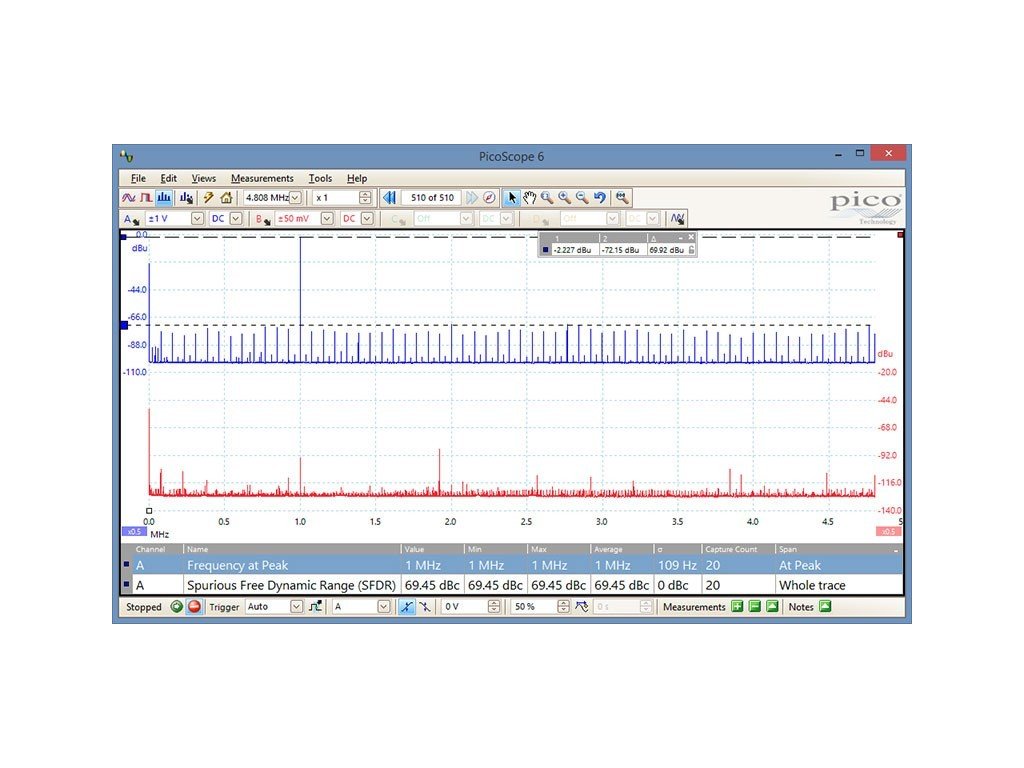
Task: Click the Channel A options button
Action: pos(131,219)
